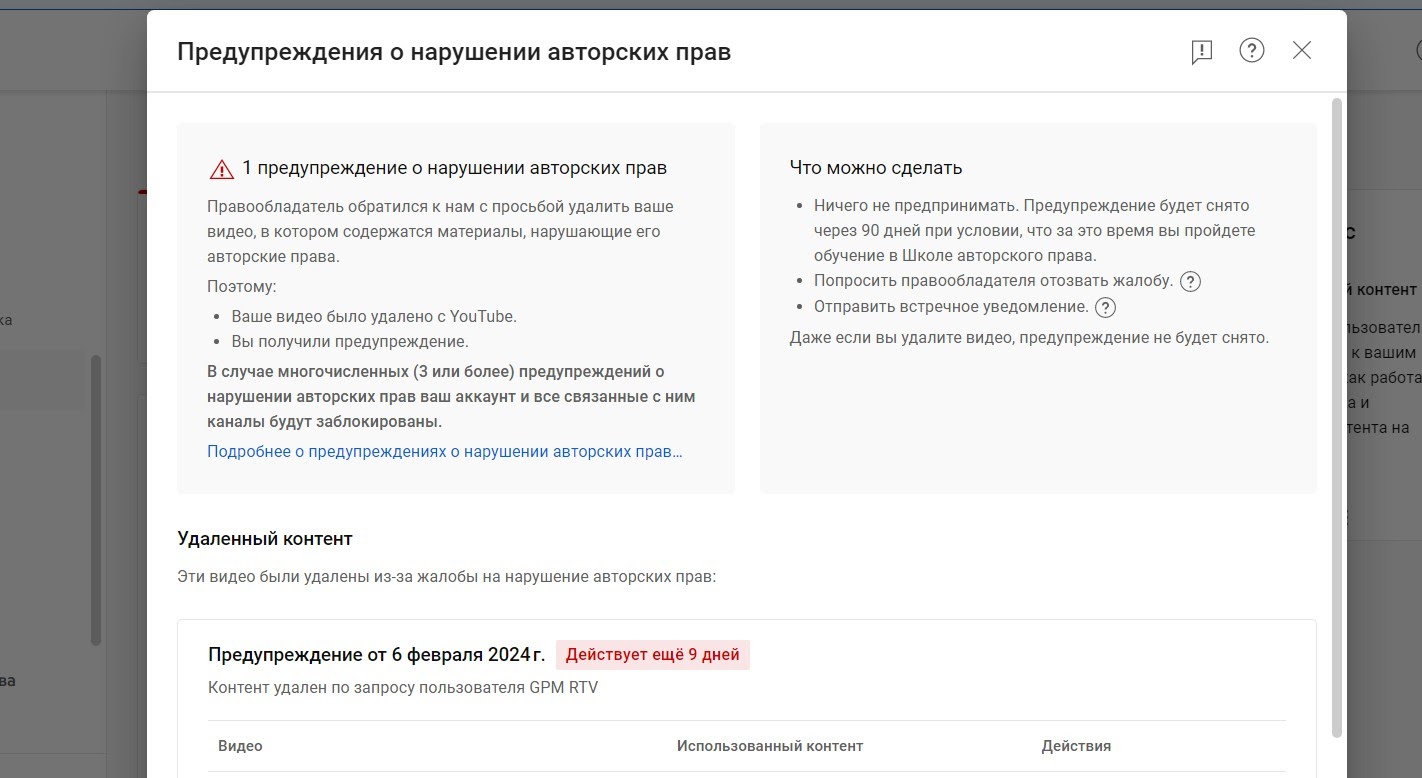Click the 'Что можно сделать' heading
1422x778 pixels.
(876, 168)
